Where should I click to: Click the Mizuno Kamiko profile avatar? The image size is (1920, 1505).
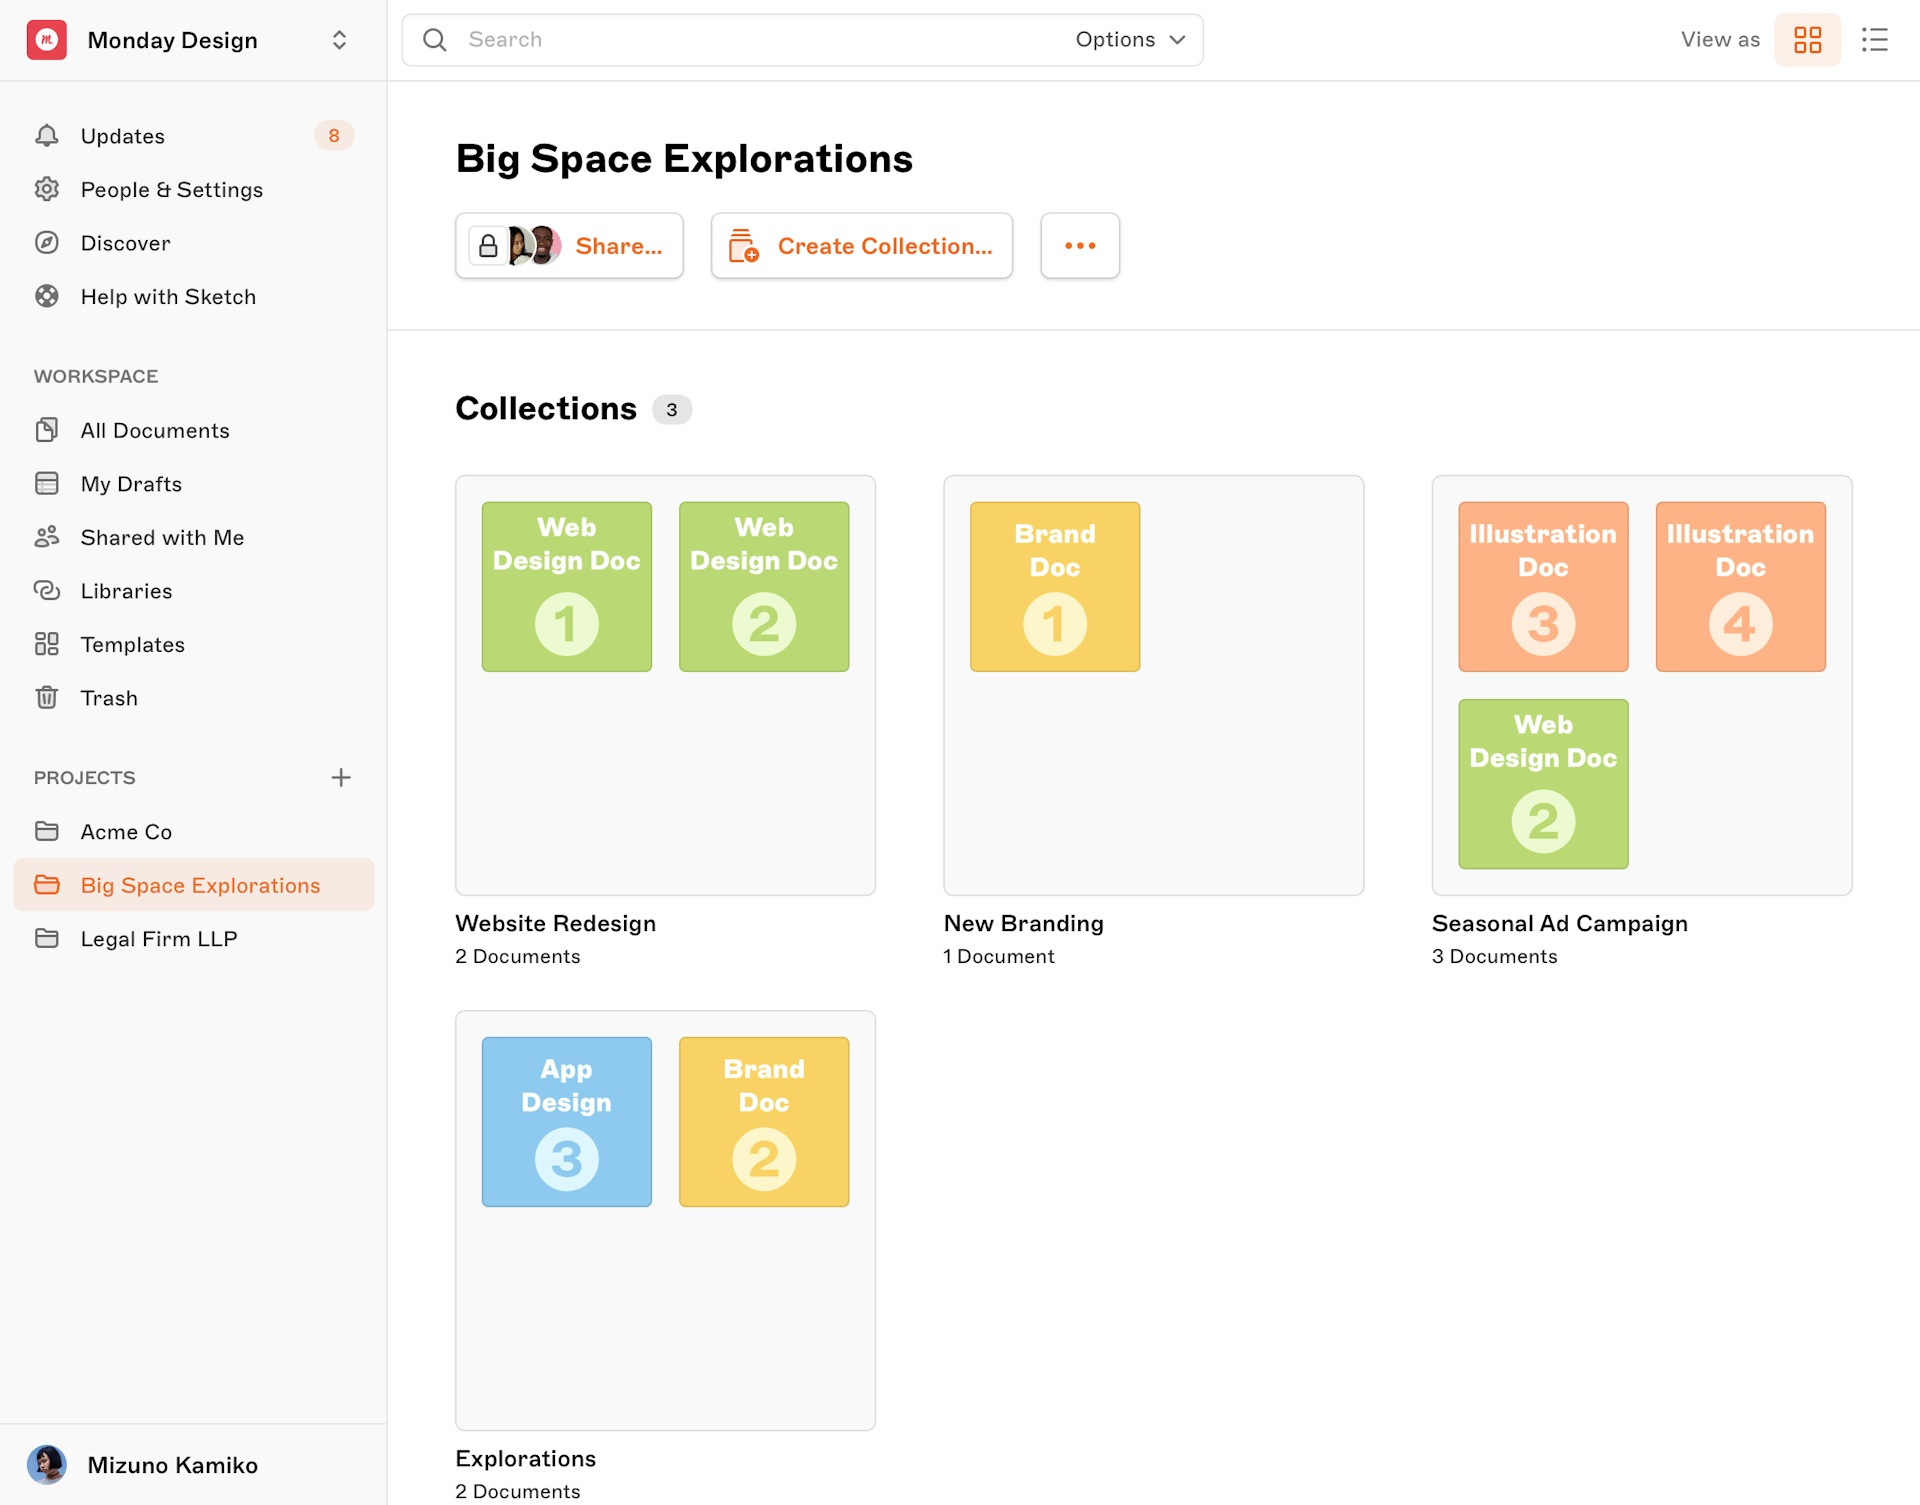point(47,1464)
